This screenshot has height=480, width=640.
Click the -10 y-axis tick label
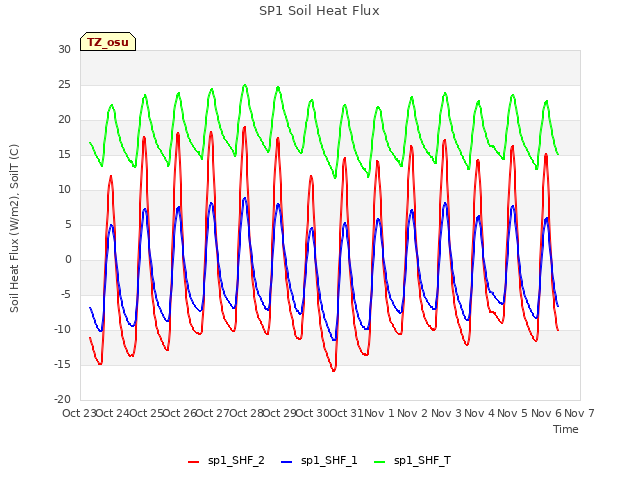pos(62,329)
